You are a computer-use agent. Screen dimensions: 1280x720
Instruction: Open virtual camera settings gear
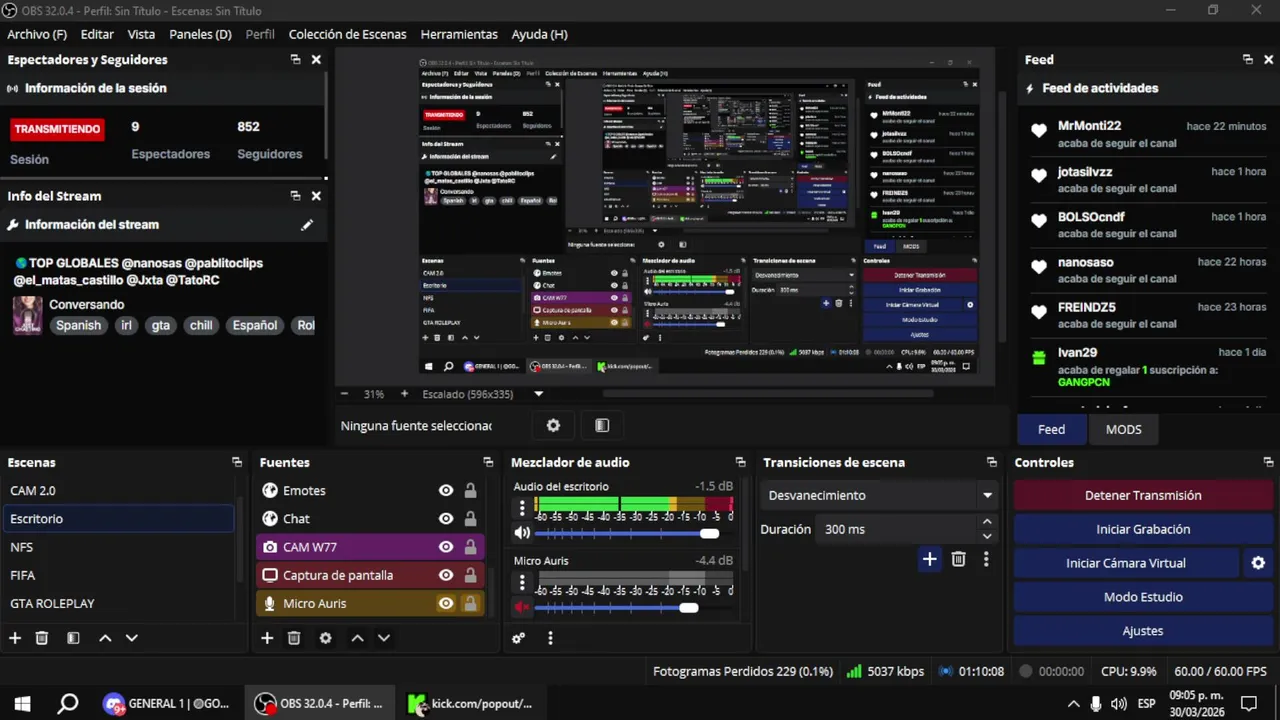coord(1258,563)
